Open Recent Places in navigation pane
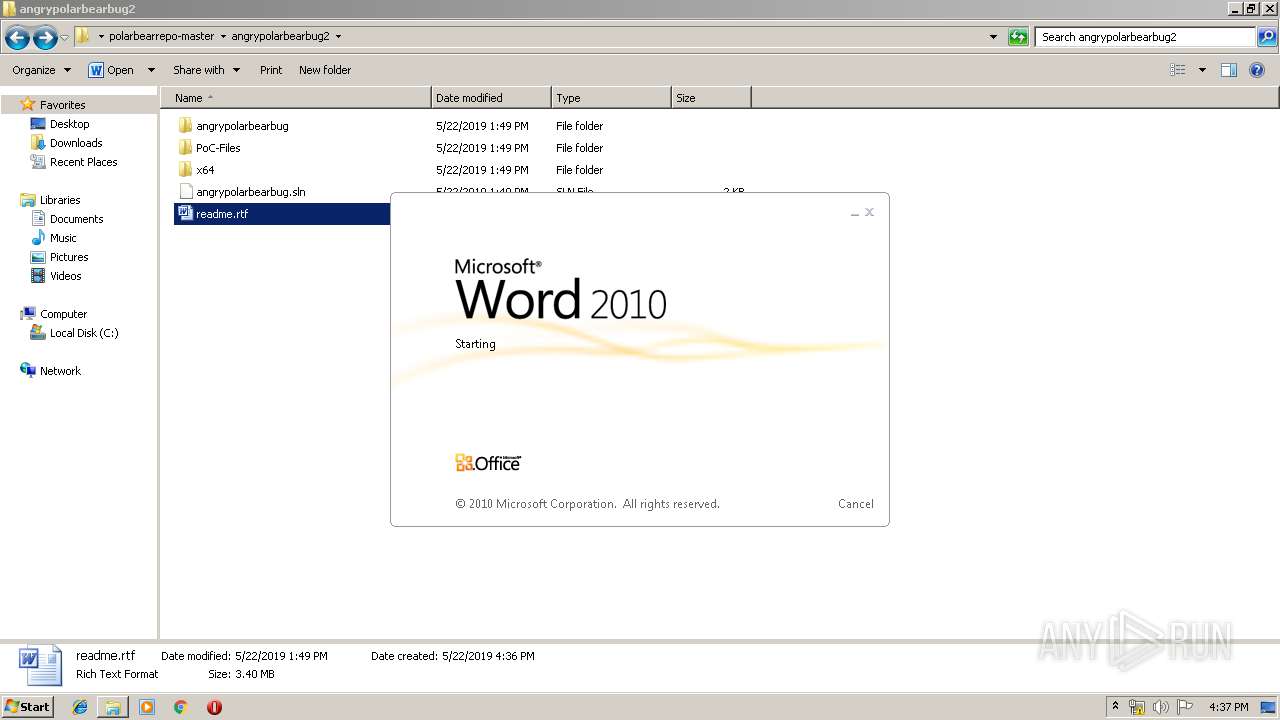The image size is (1280, 720). [83, 162]
